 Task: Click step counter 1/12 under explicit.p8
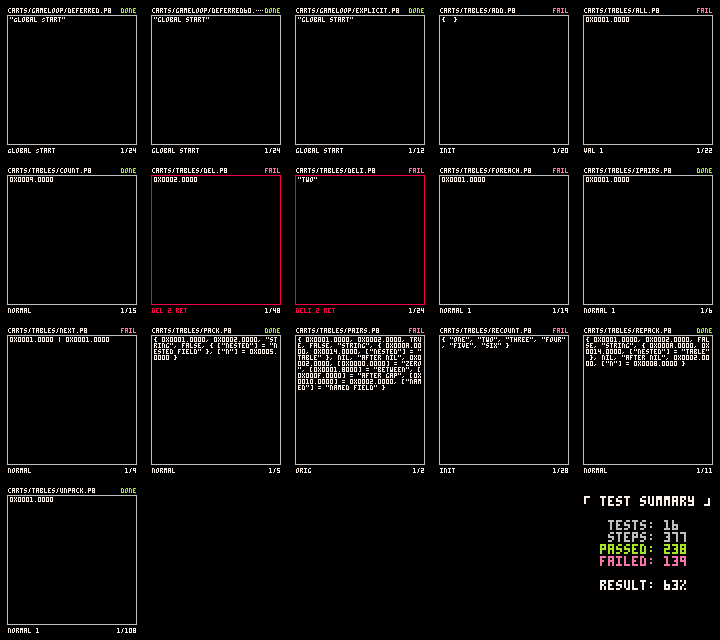point(416,151)
